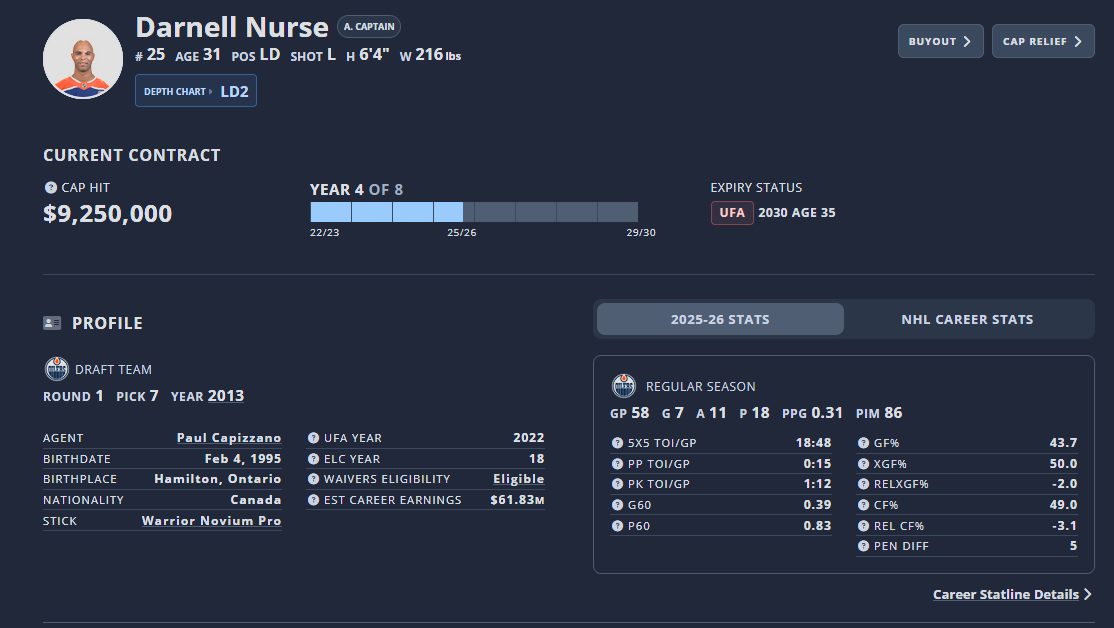Click the 50.0 XGF% value
Viewport: 1114px width, 628px height.
pyautogui.click(x=1063, y=464)
